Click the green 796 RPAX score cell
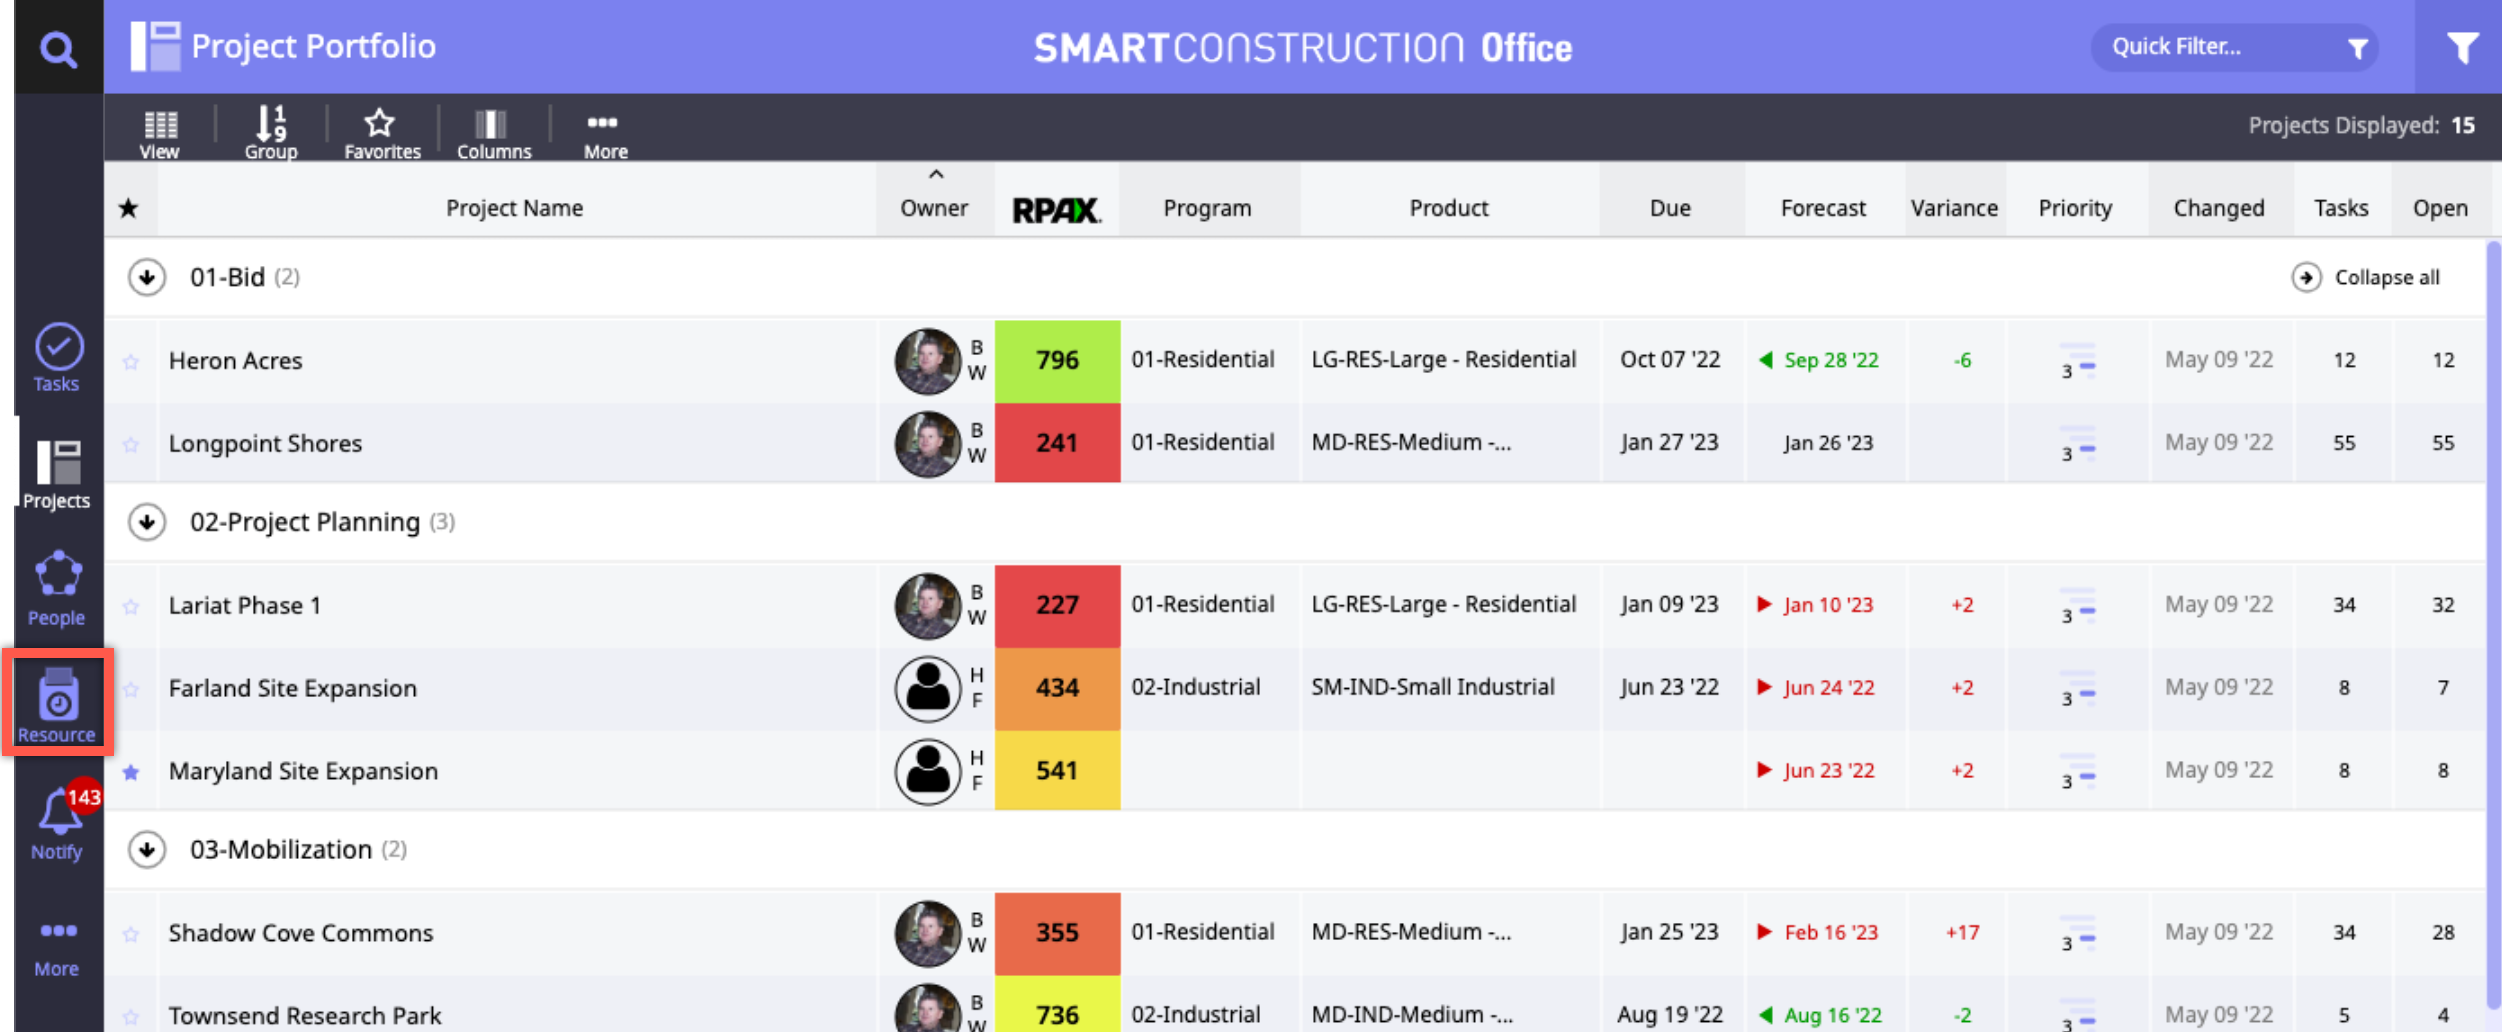The width and height of the screenshot is (2502, 1032). pos(1057,361)
